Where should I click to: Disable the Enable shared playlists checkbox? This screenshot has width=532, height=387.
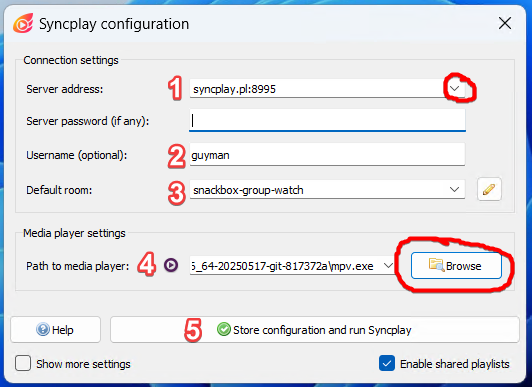tap(387, 363)
